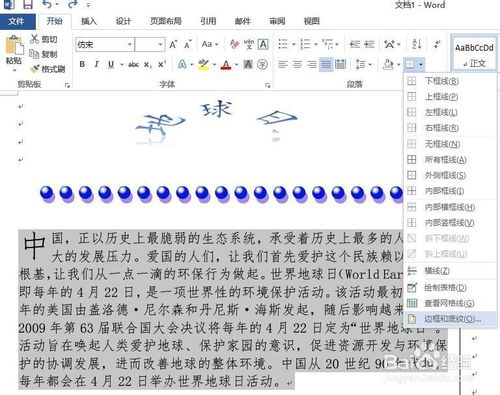Toggle Subscript formatting
The height and width of the screenshot is (395, 500).
tap(148, 65)
